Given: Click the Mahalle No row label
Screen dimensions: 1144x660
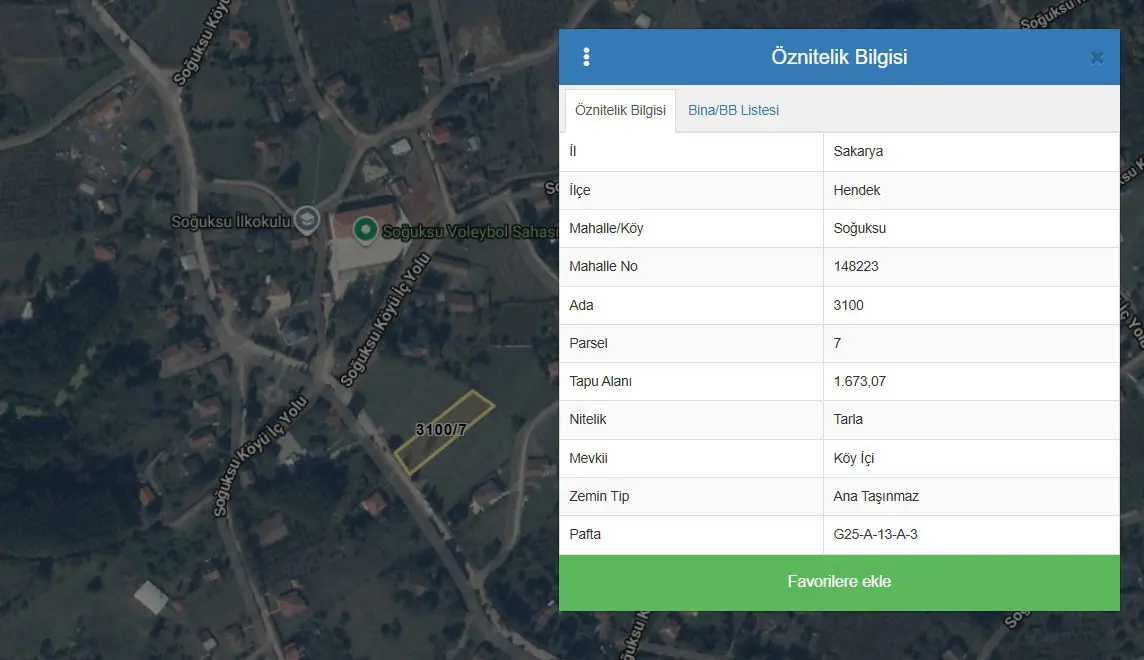Looking at the screenshot, I should (603, 266).
